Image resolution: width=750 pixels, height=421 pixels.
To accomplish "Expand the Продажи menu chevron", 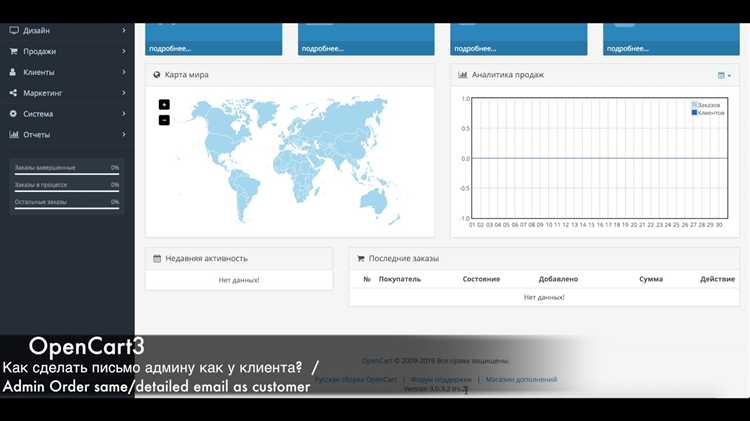I will tap(124, 51).
